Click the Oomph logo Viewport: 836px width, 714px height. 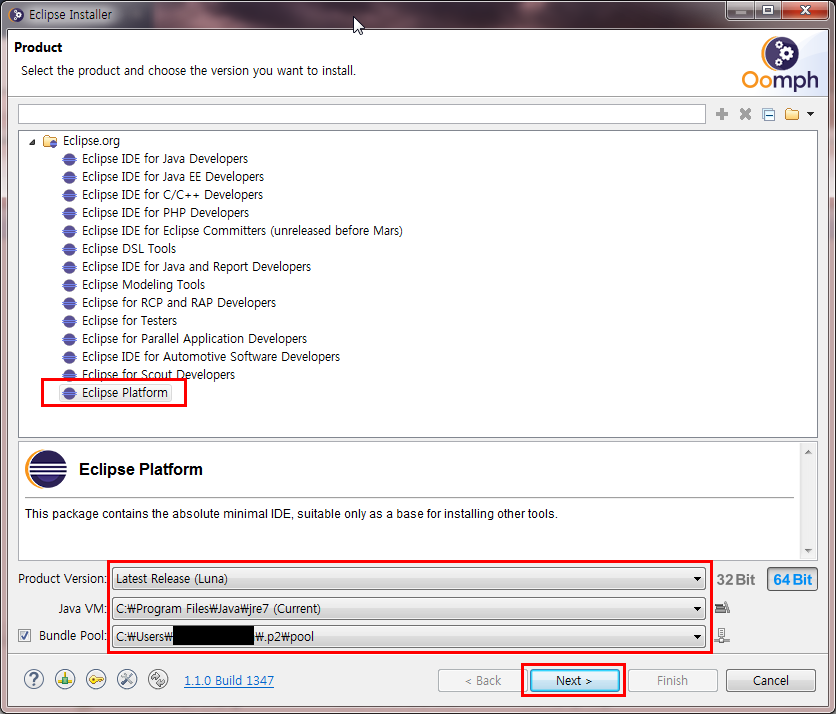[780, 63]
